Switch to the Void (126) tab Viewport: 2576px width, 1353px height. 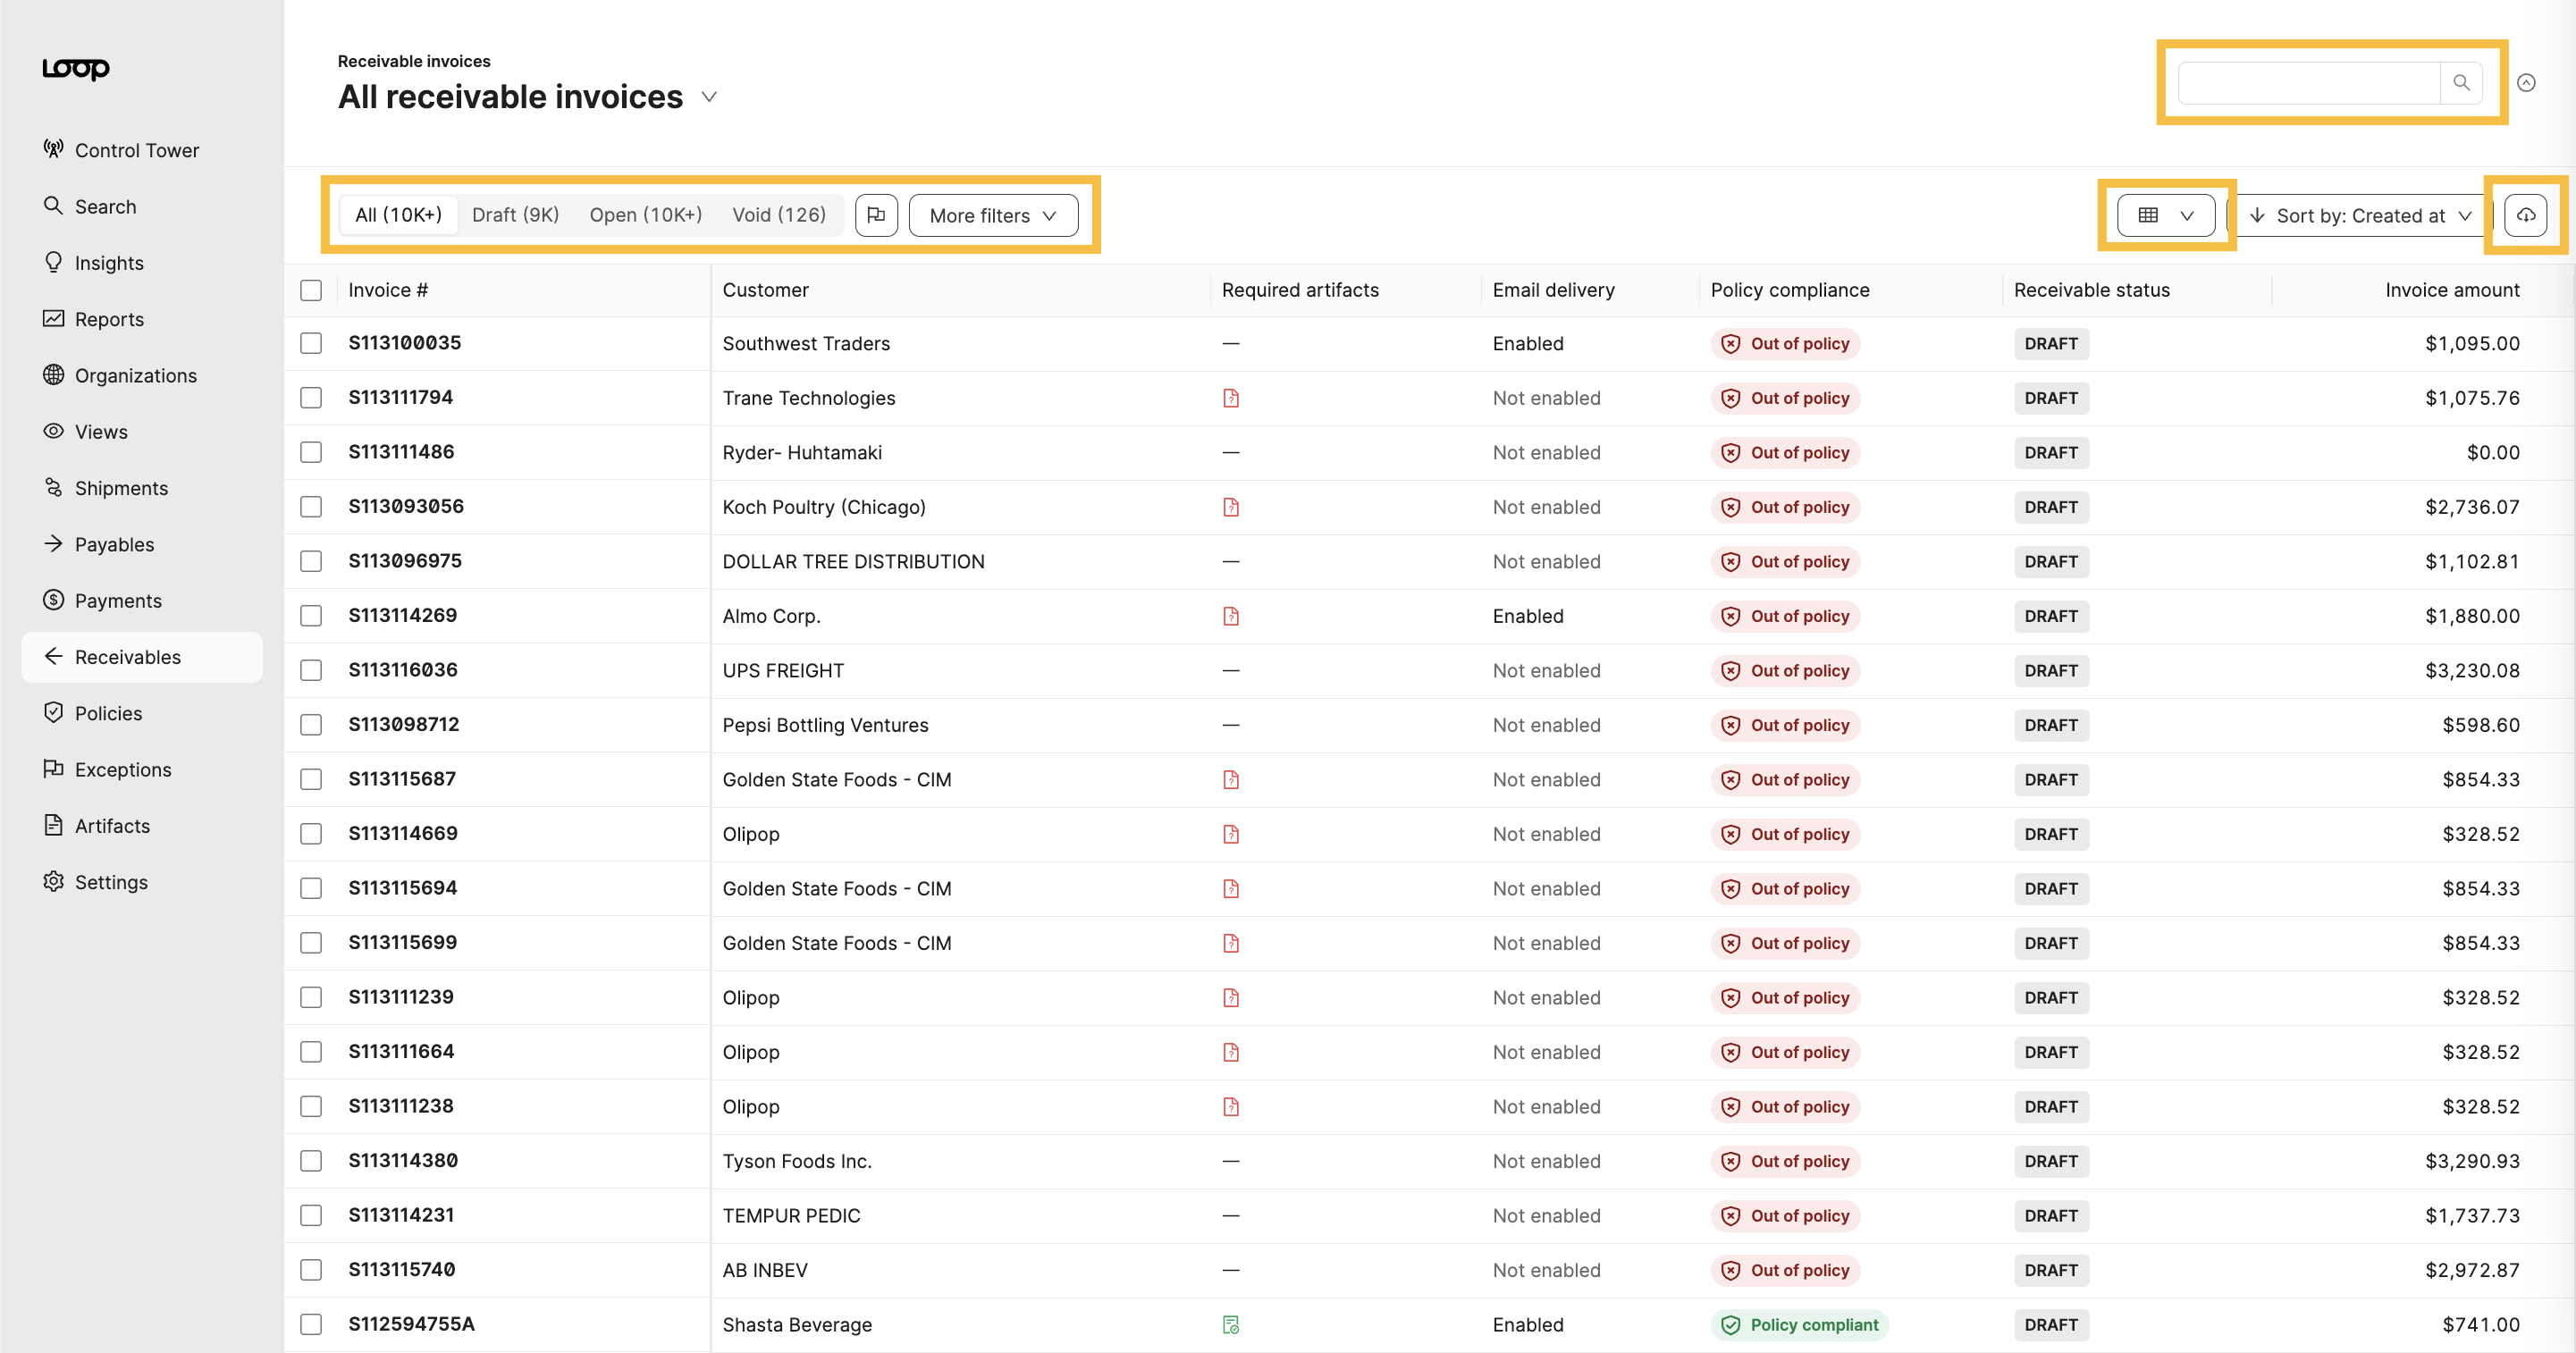tap(779, 215)
